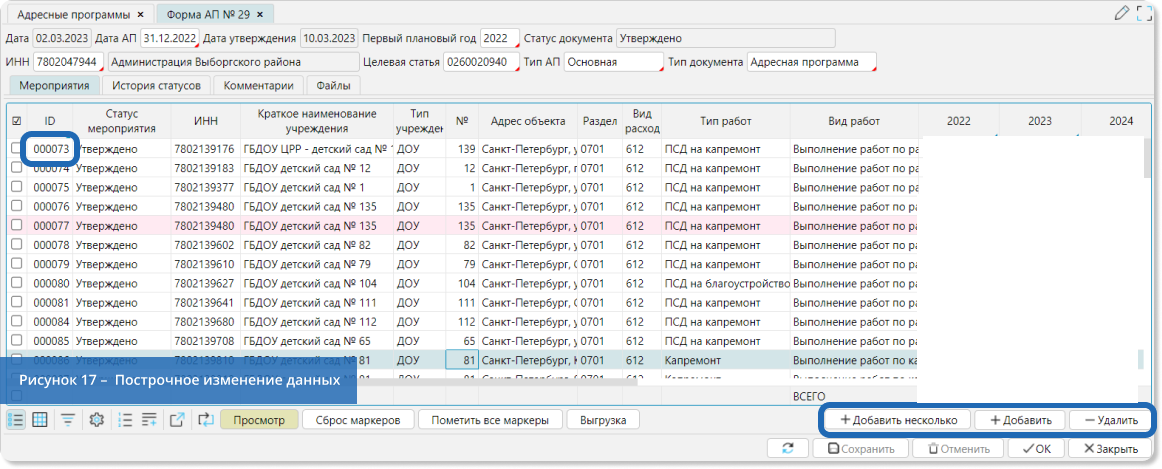Check the checkbox for row 000081
Image resolution: width=1162 pixels, height=469 pixels.
coord(16,303)
